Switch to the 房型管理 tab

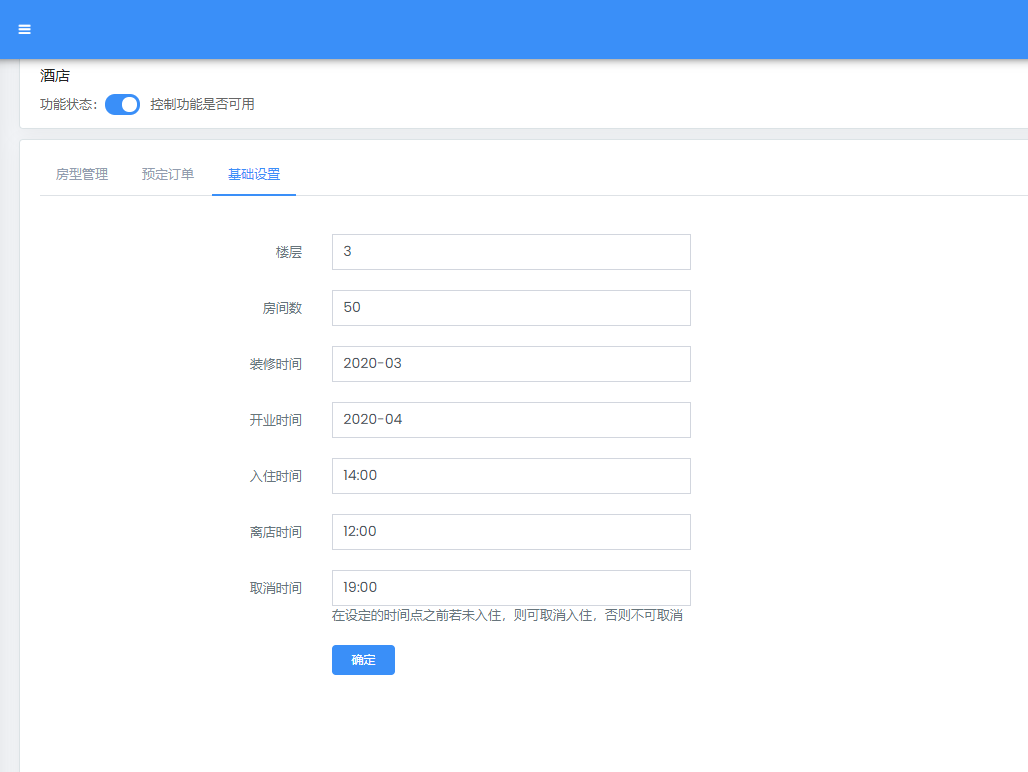point(82,174)
